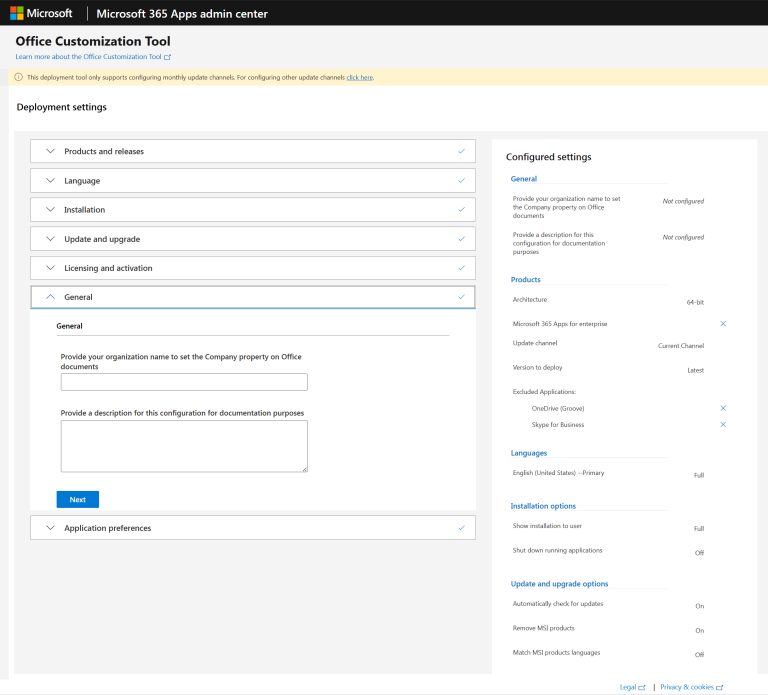This screenshot has height=695, width=768.
Task: Click the 'Match MSI products languages' setting
Action: point(556,652)
